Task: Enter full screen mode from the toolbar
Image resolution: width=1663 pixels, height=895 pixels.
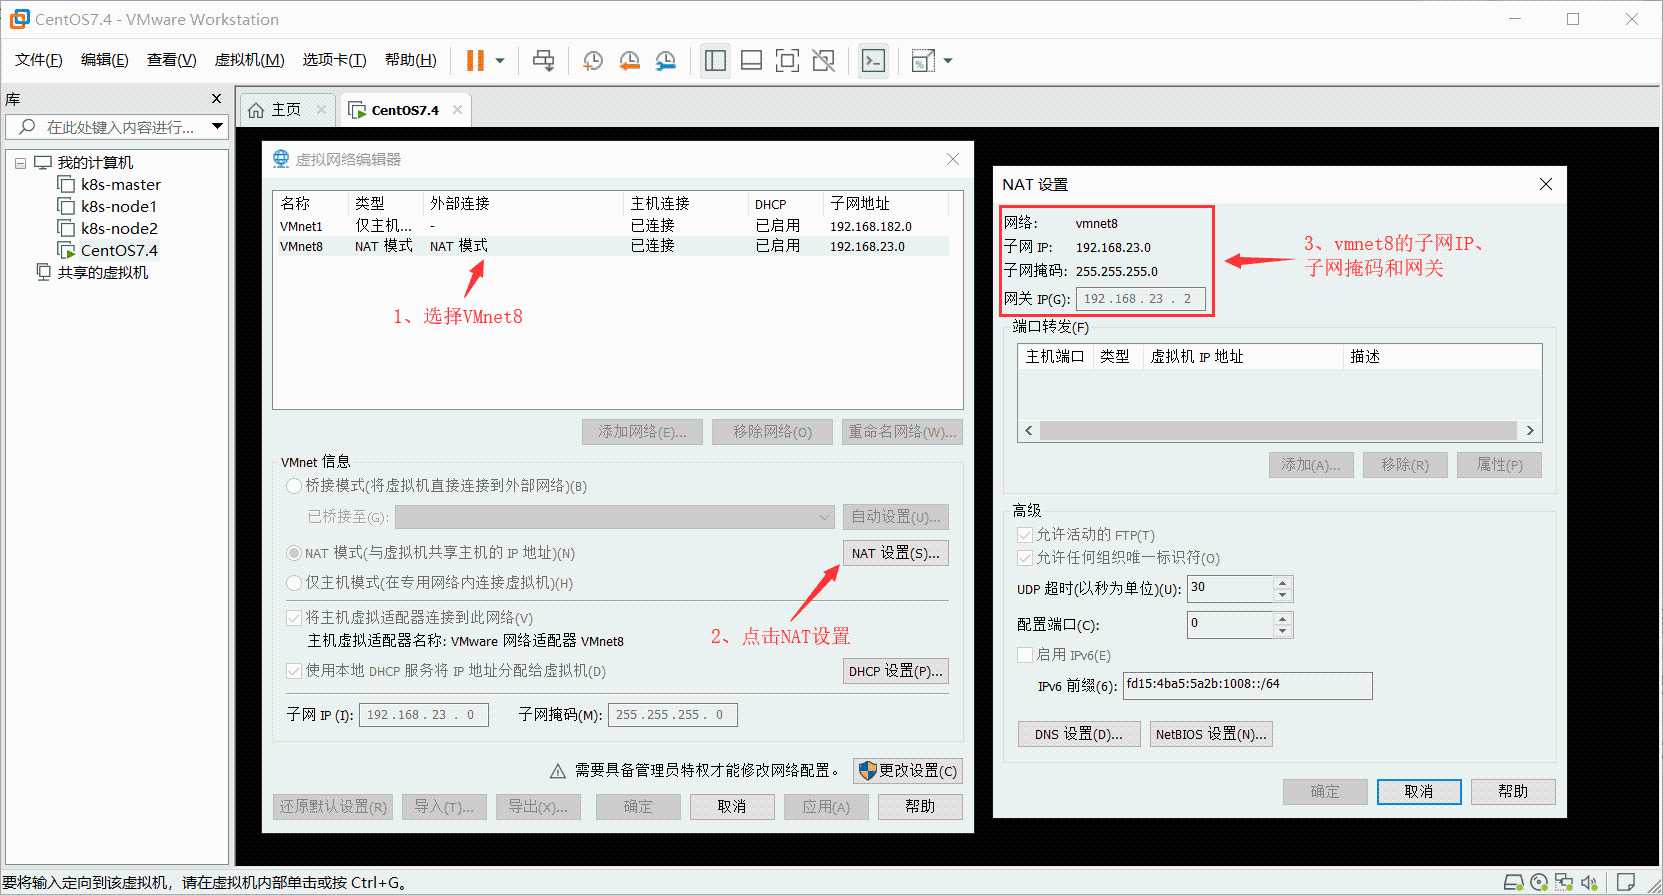Action: click(x=788, y=61)
